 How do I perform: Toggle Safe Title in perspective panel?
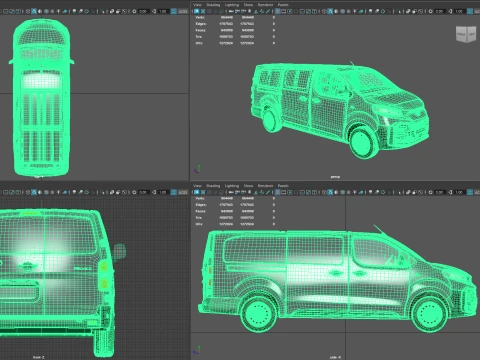pos(314,11)
